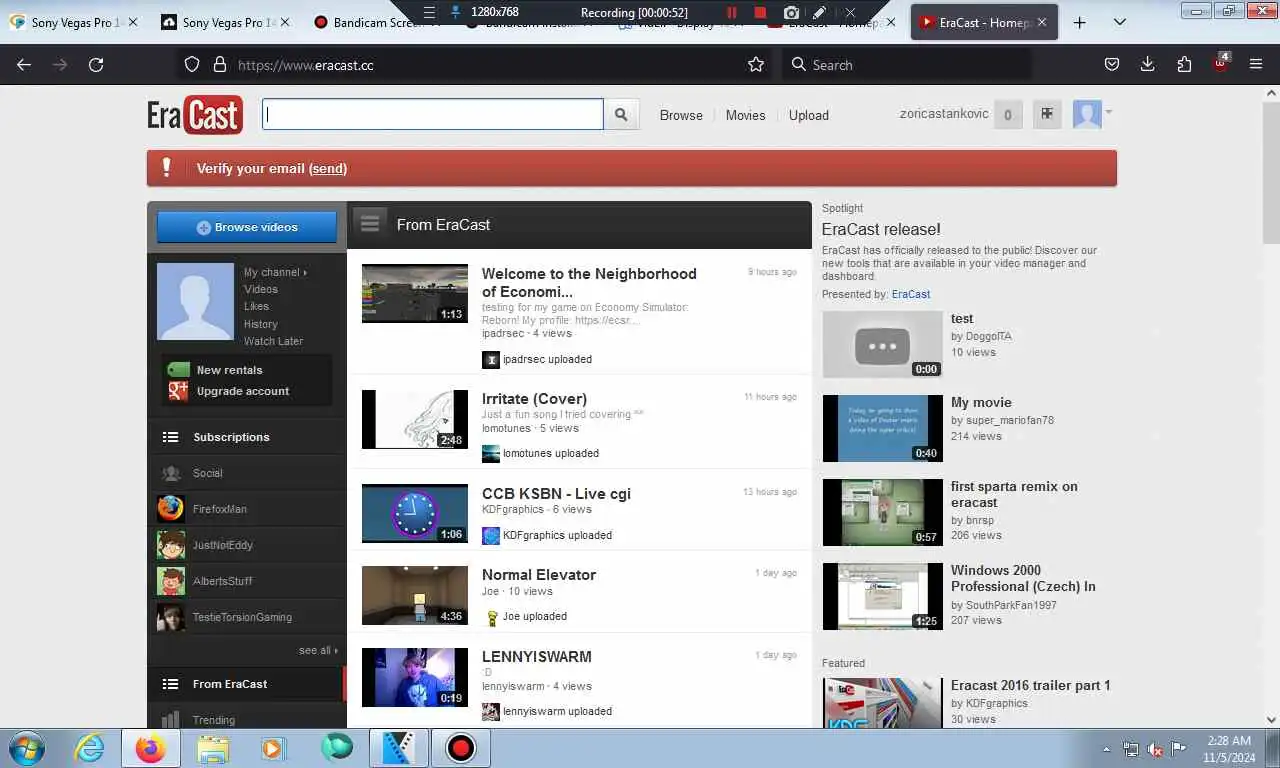The width and height of the screenshot is (1280, 768).
Task: Open the Windows Start button
Action: (x=26, y=748)
